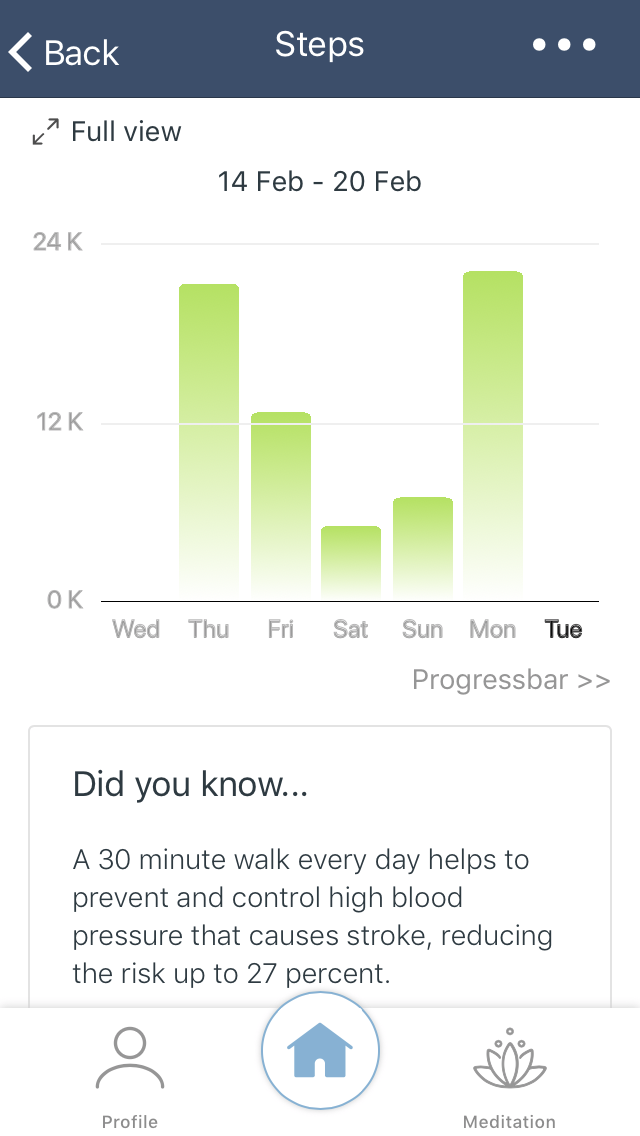Choose the Tue day label
Image resolution: width=640 pixels, height=1136 pixels.
pos(563,629)
